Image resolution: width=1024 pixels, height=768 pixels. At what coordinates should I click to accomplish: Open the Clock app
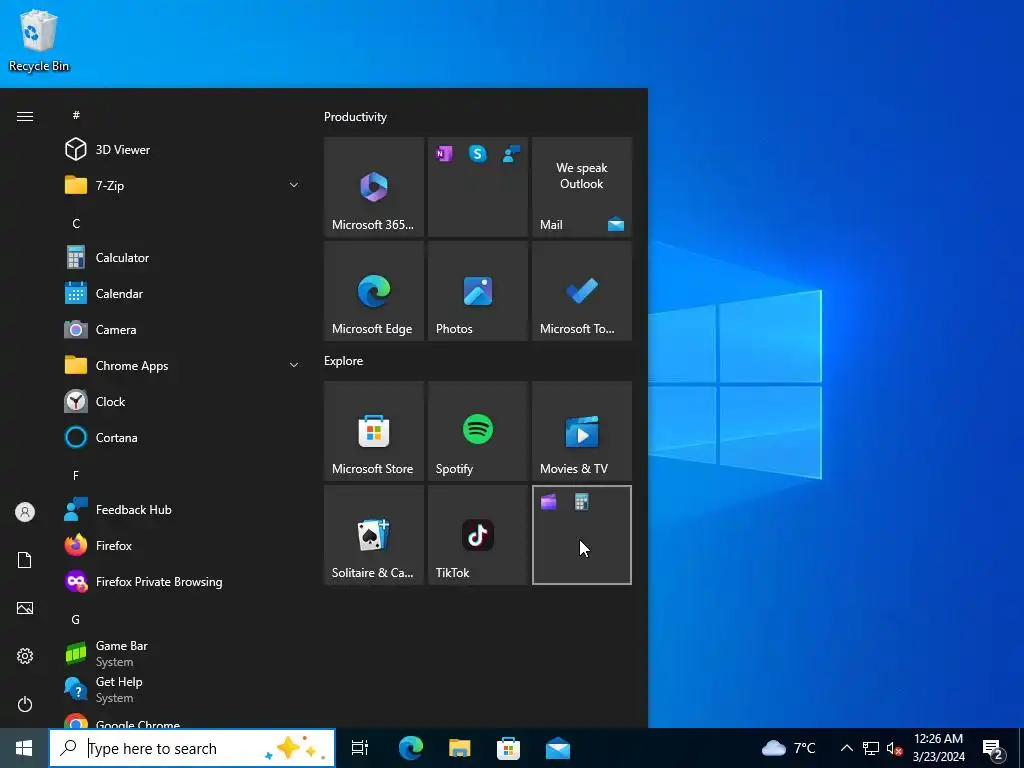coord(182,401)
